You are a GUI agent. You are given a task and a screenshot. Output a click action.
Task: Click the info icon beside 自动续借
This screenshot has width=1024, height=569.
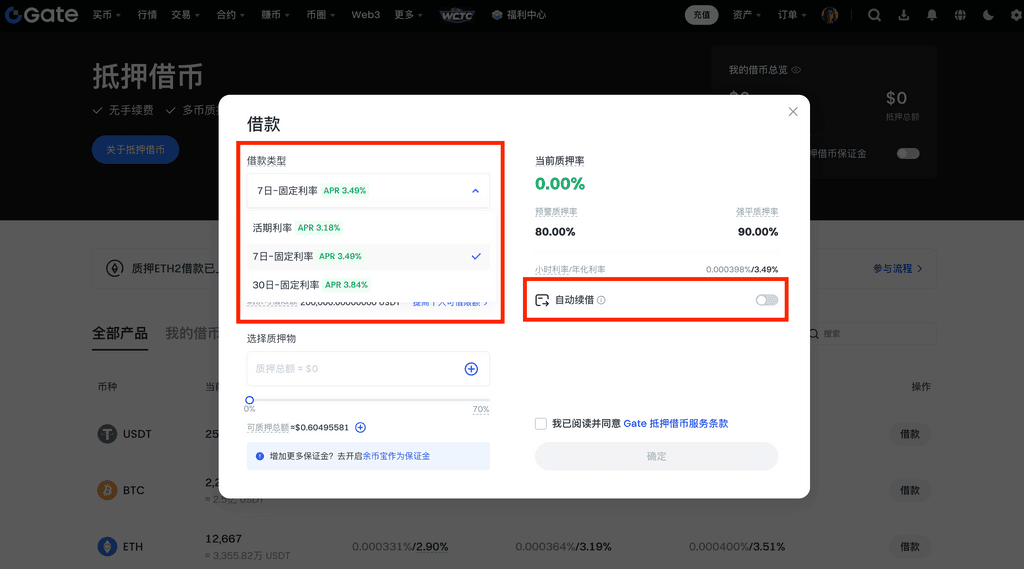point(601,300)
